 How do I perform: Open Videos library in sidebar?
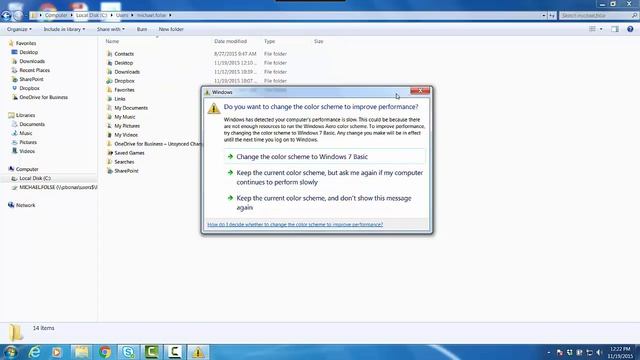tap(27, 151)
